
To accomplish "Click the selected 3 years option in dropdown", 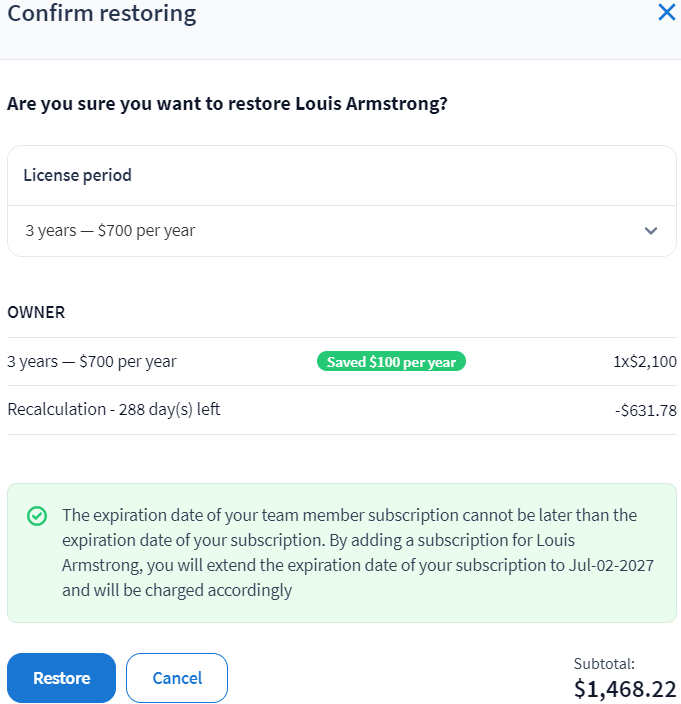I will coord(110,231).
